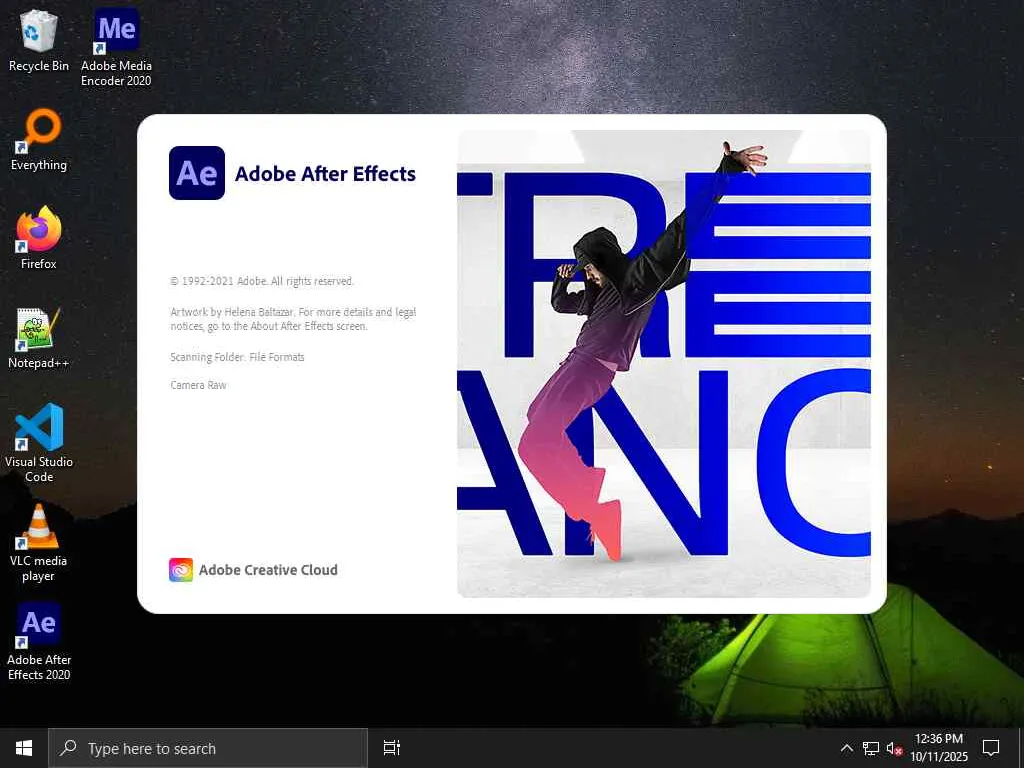
Task: Open the Action Center notifications icon
Action: tap(991, 748)
